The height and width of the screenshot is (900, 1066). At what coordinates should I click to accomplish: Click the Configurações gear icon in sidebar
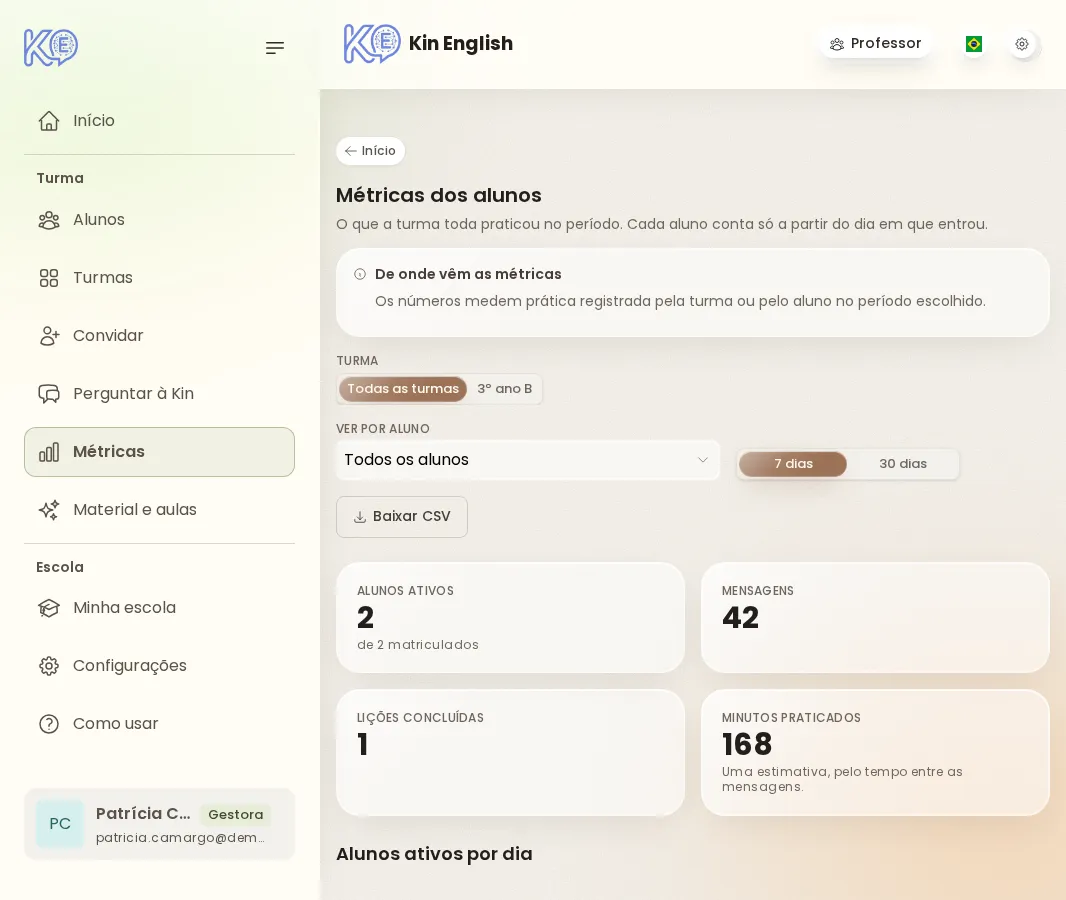(49, 665)
